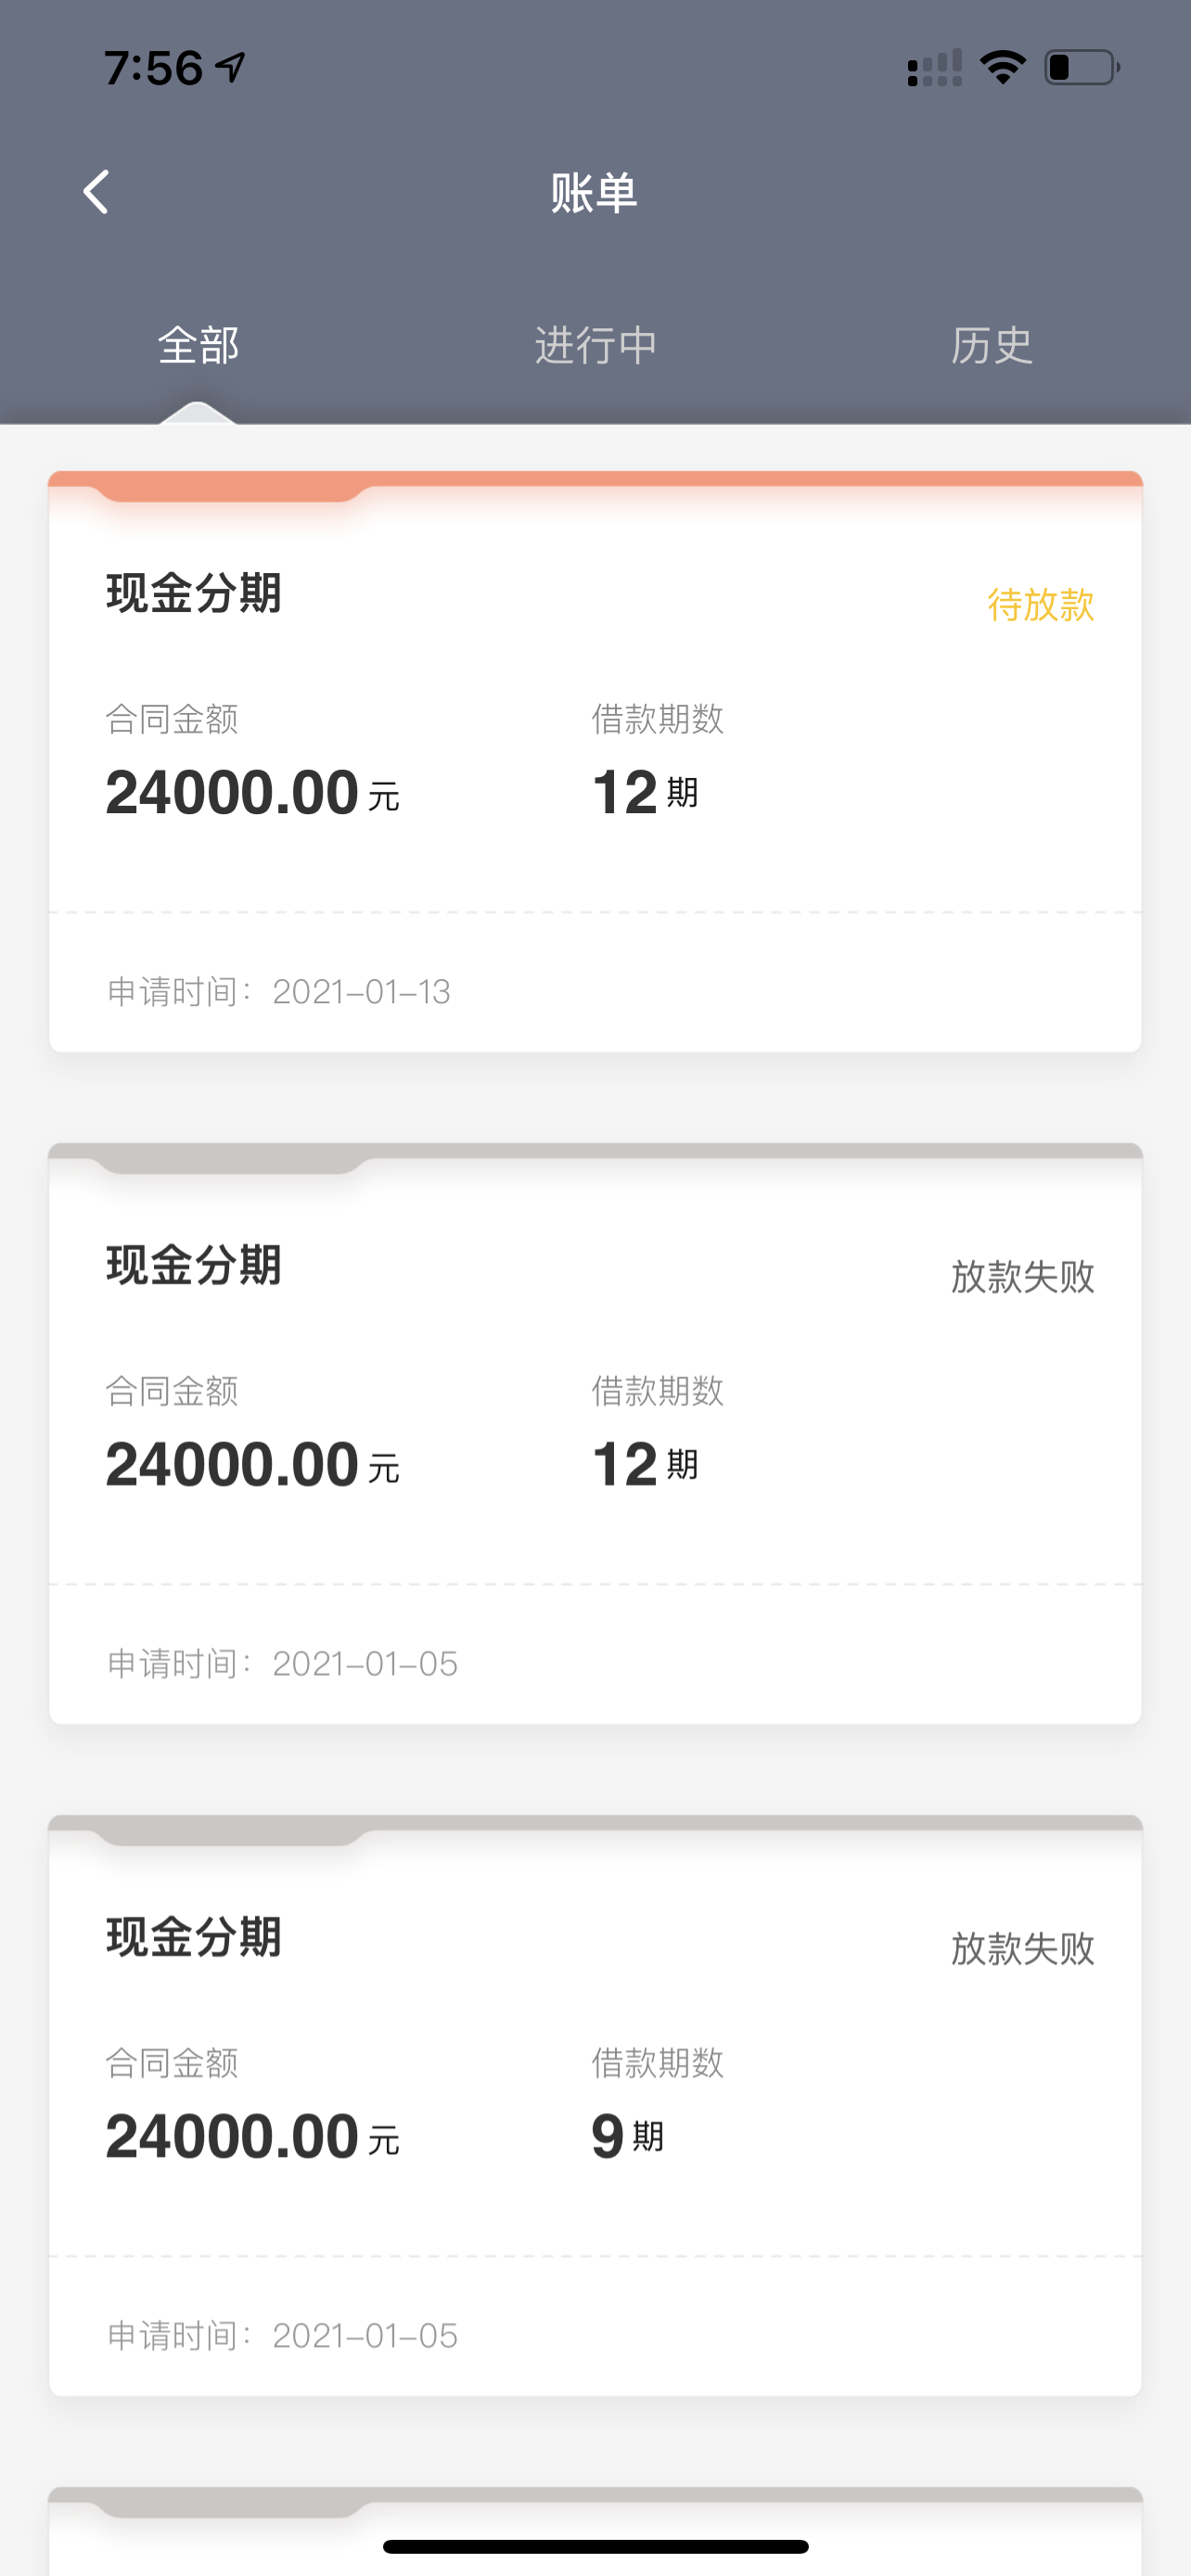Tap the battery status icon

(1082, 67)
